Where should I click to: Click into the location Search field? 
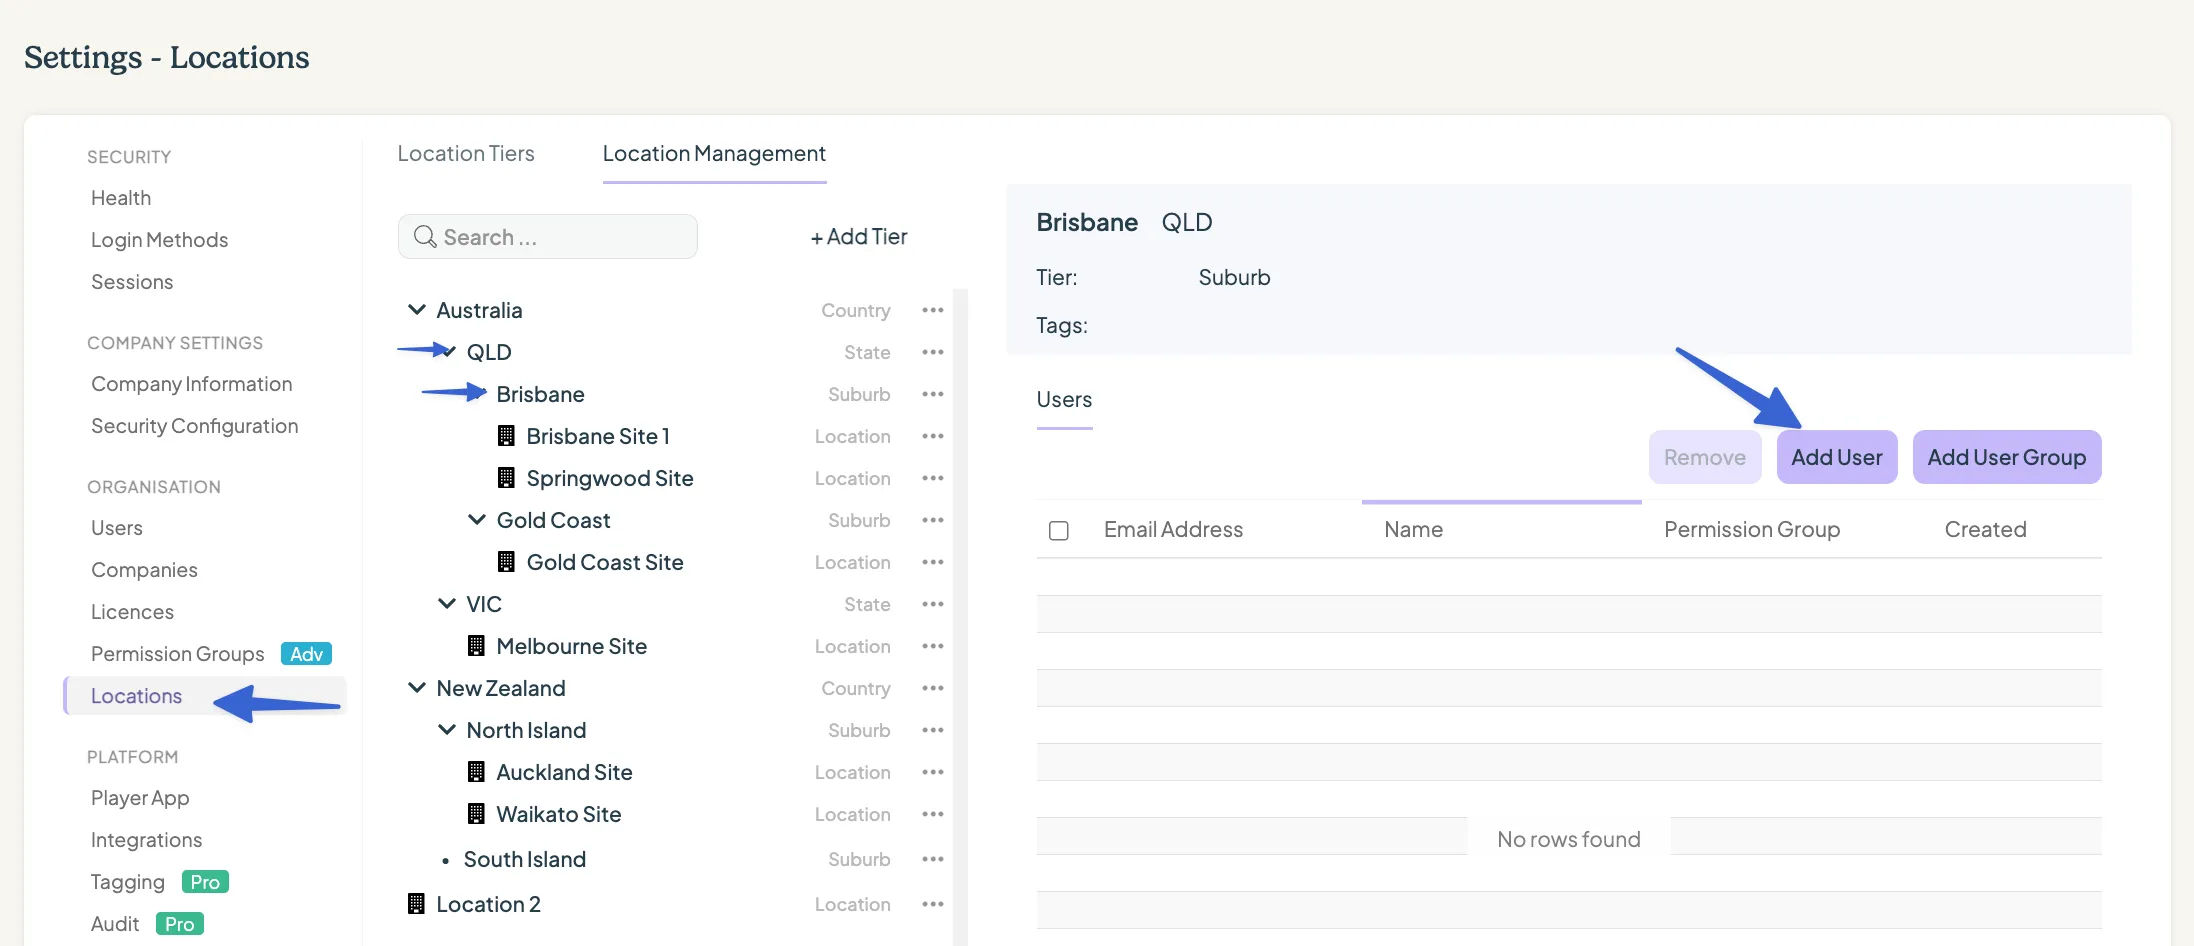tap(548, 237)
